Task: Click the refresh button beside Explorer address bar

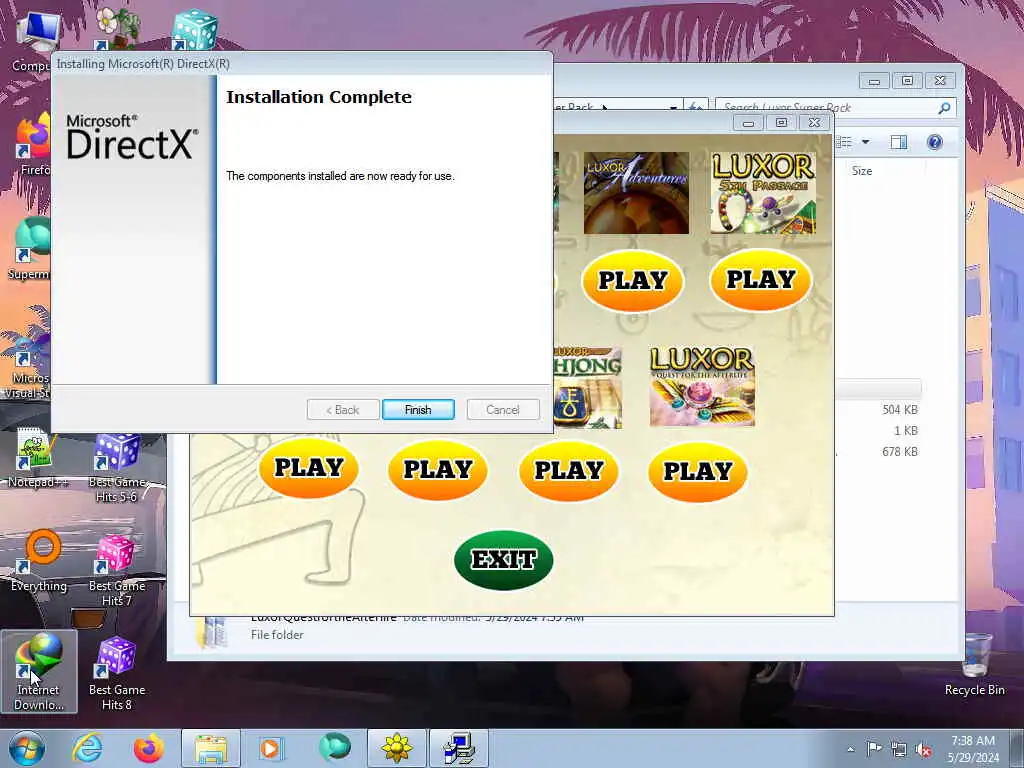Action: click(695, 108)
